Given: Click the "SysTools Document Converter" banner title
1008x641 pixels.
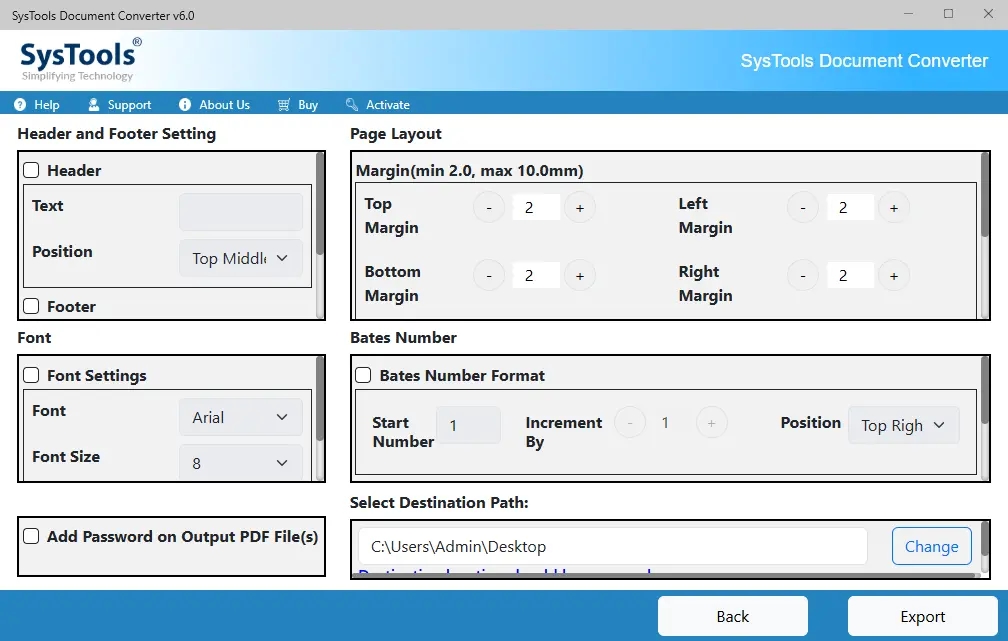Looking at the screenshot, I should click(x=865, y=61).
